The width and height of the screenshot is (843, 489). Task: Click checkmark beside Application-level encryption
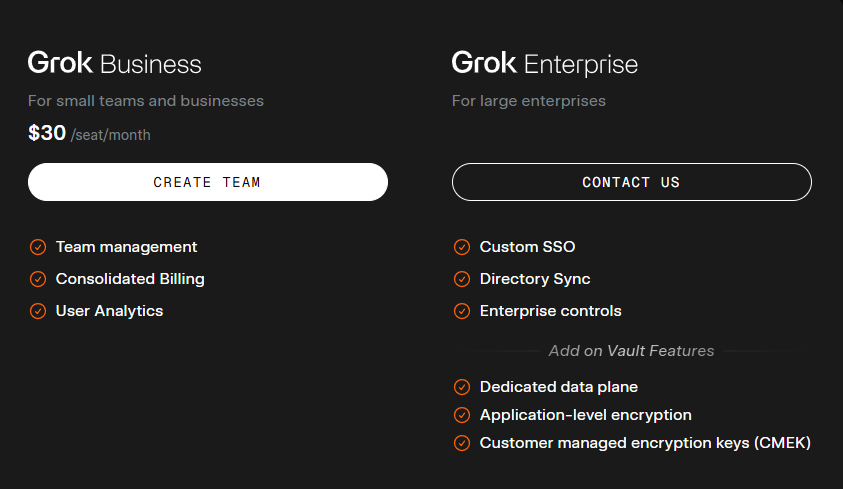coord(462,415)
